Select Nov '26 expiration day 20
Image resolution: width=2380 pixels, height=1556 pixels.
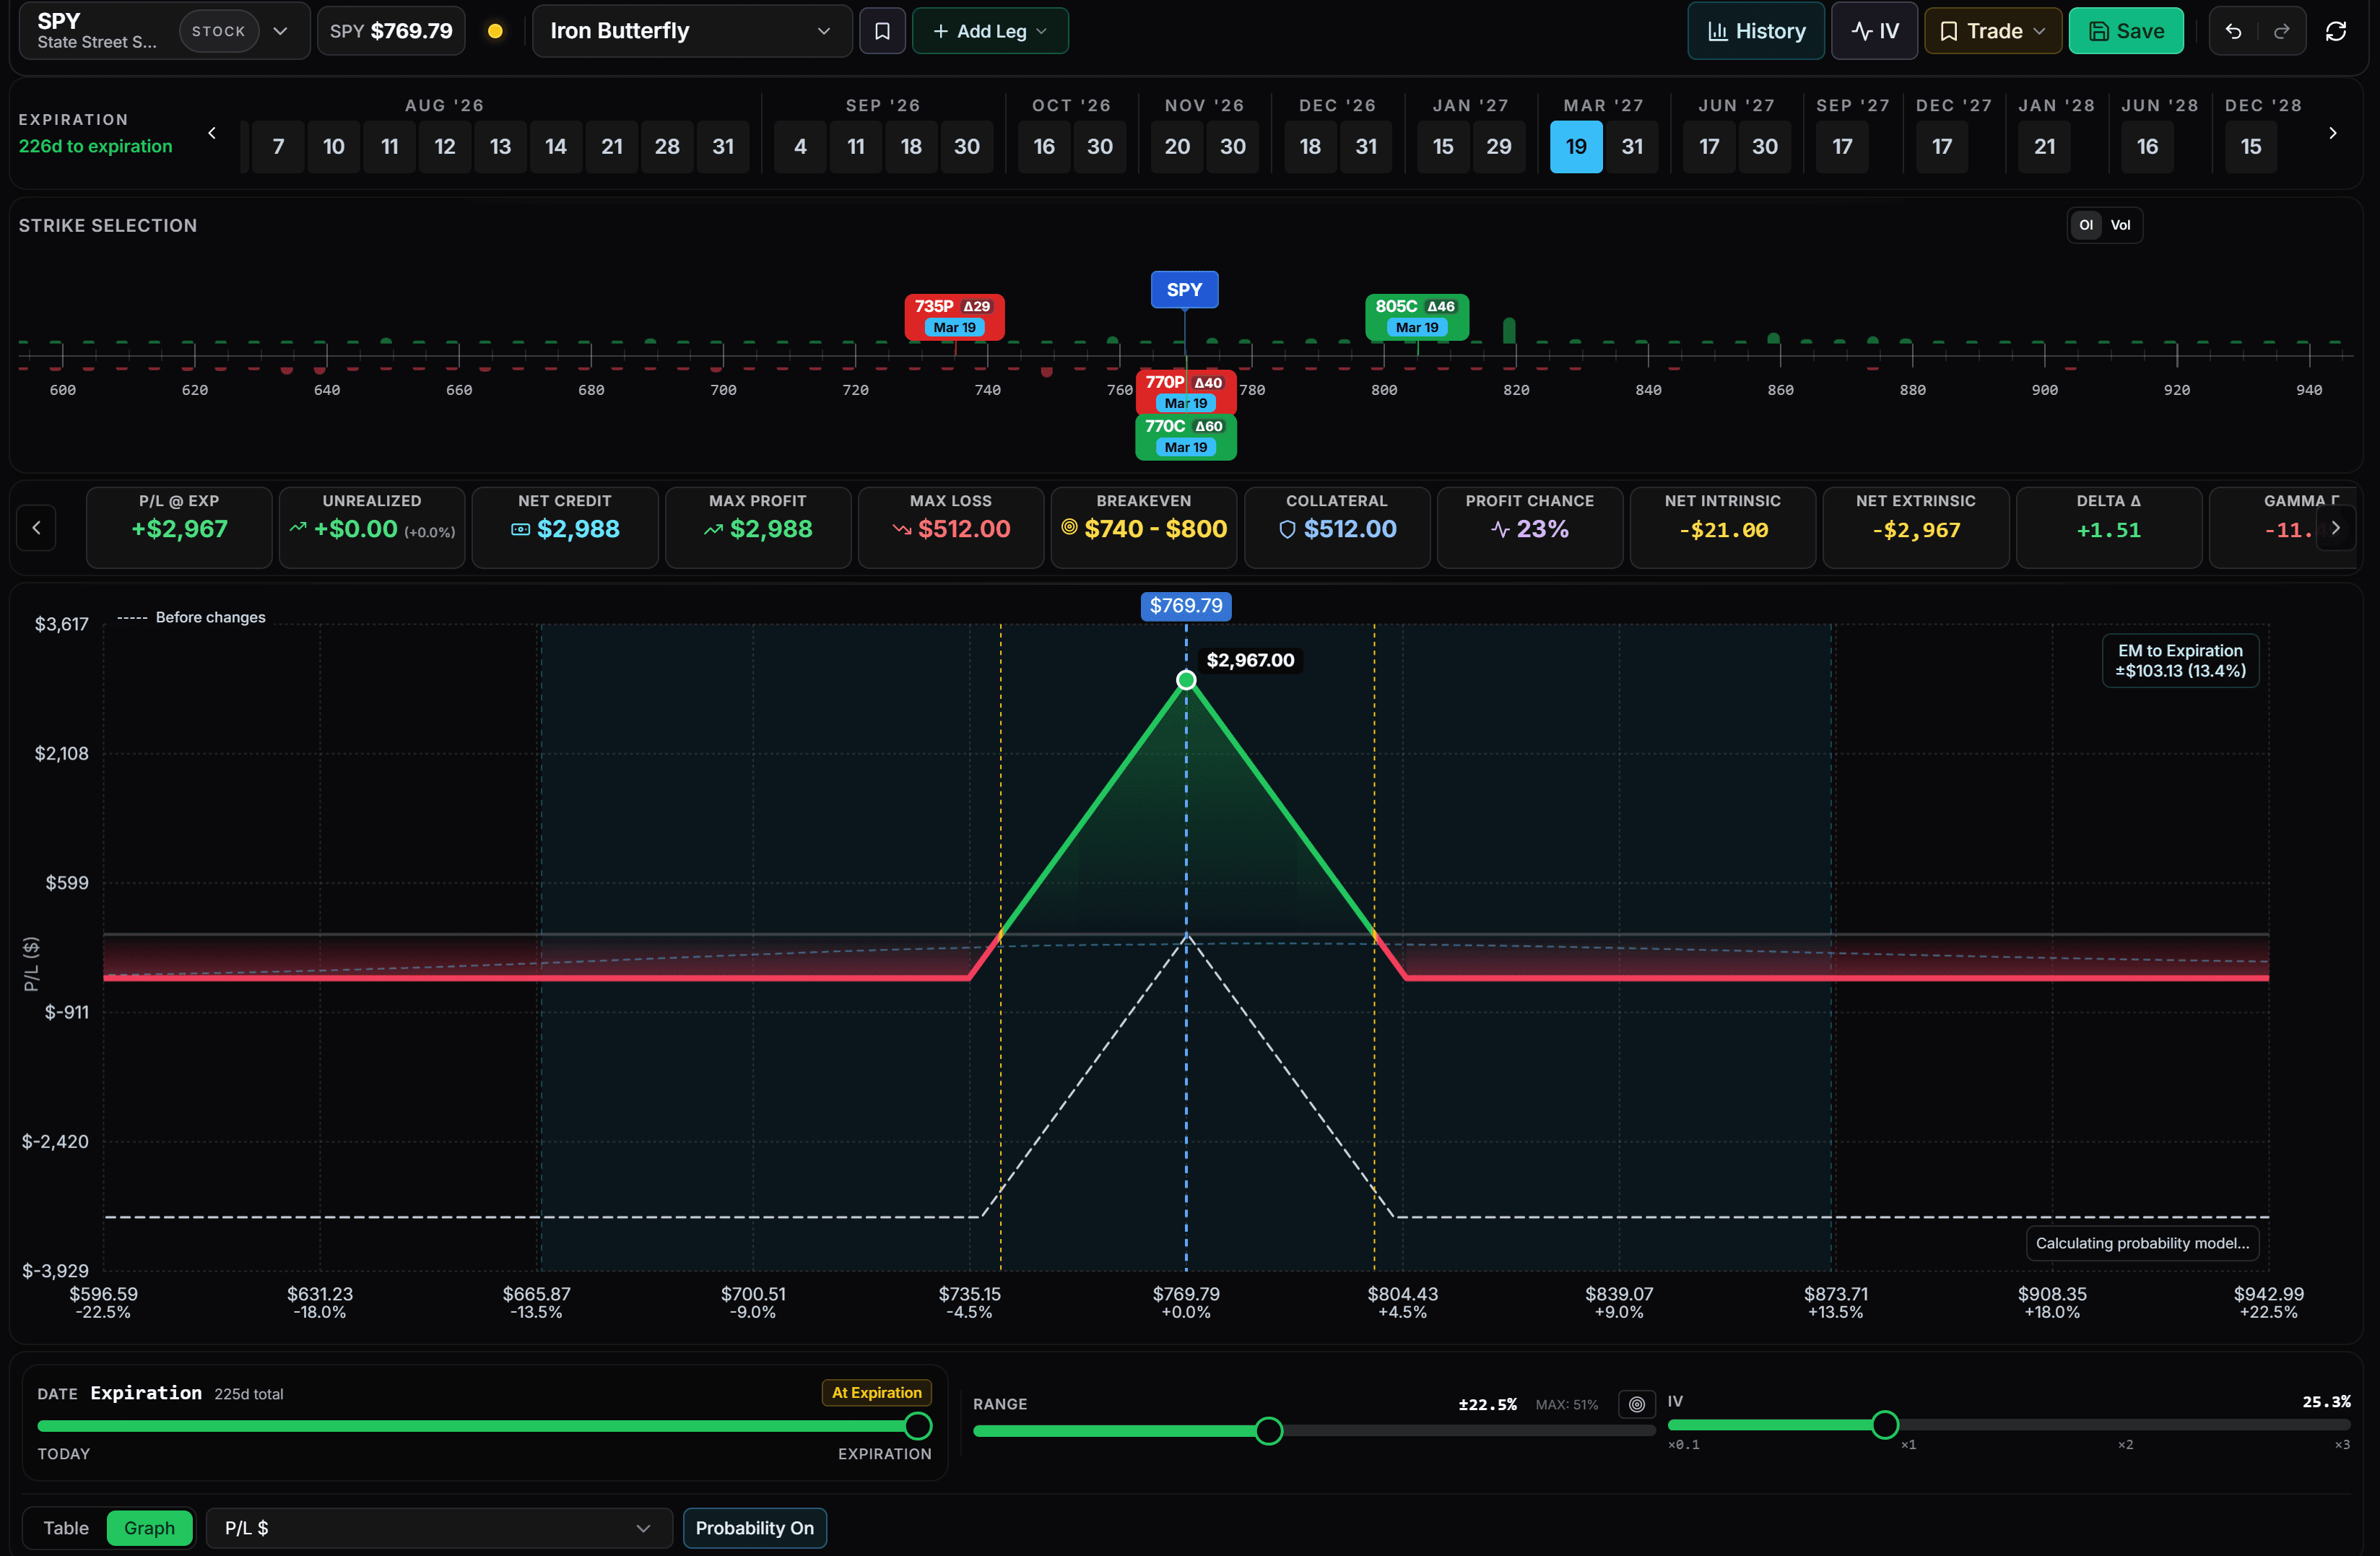(1176, 146)
